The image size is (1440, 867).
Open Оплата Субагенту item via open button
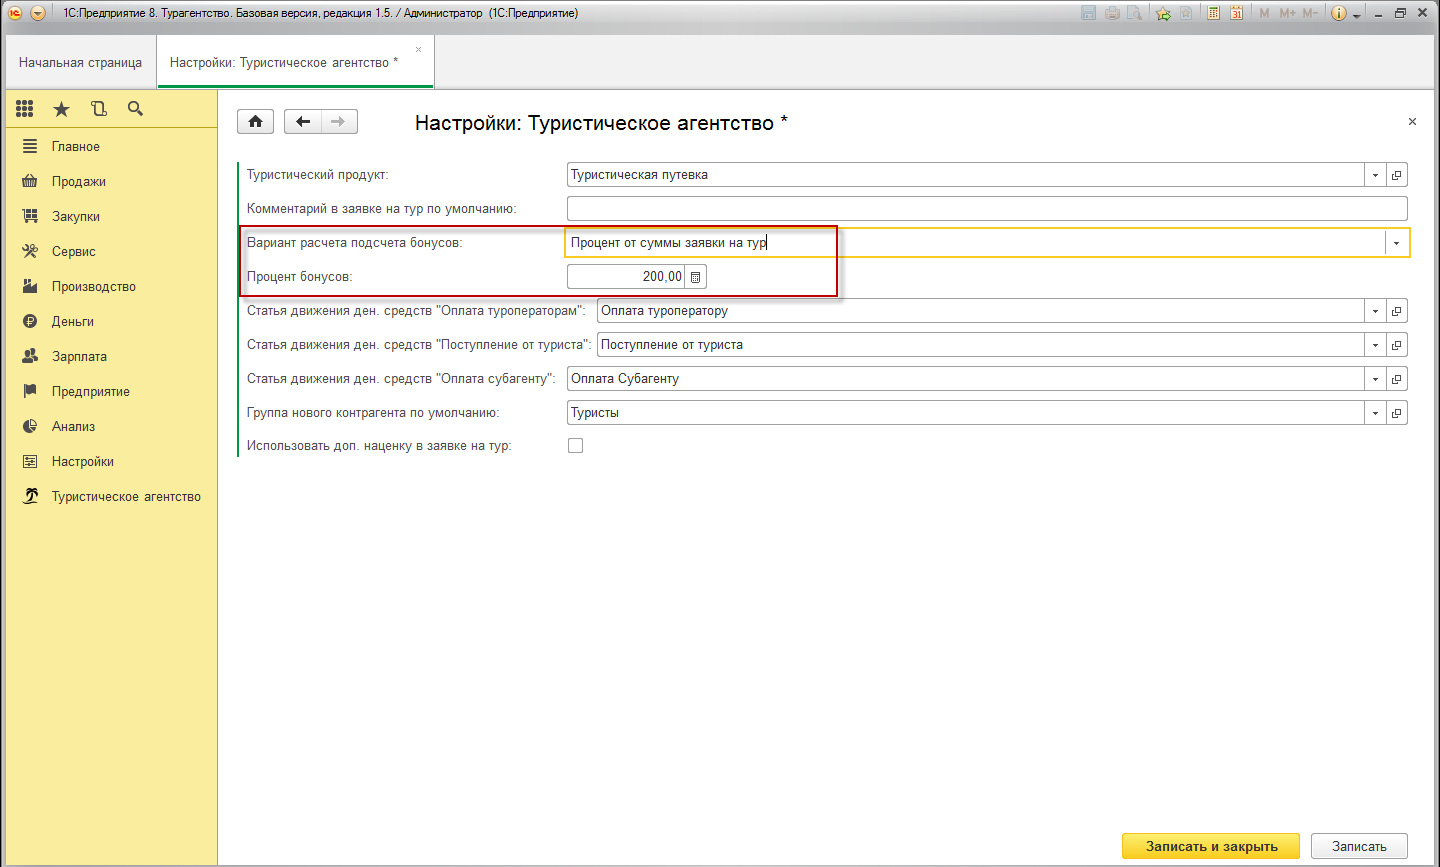pos(1397,379)
